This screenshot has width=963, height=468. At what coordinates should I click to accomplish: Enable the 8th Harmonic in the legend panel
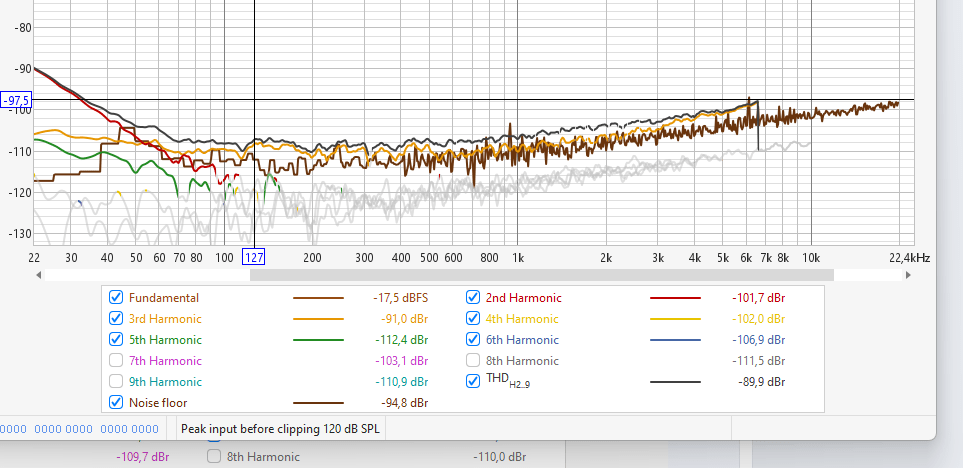(473, 361)
